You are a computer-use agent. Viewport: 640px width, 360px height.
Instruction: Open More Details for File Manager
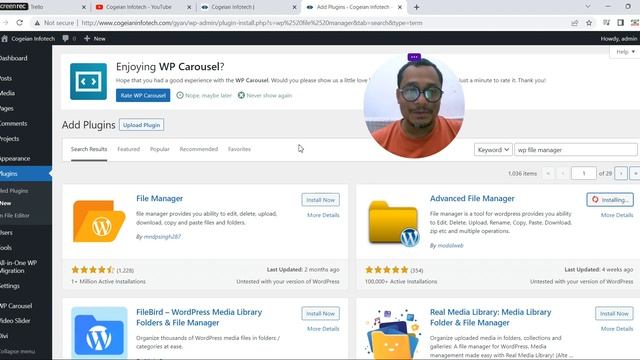[x=323, y=215]
